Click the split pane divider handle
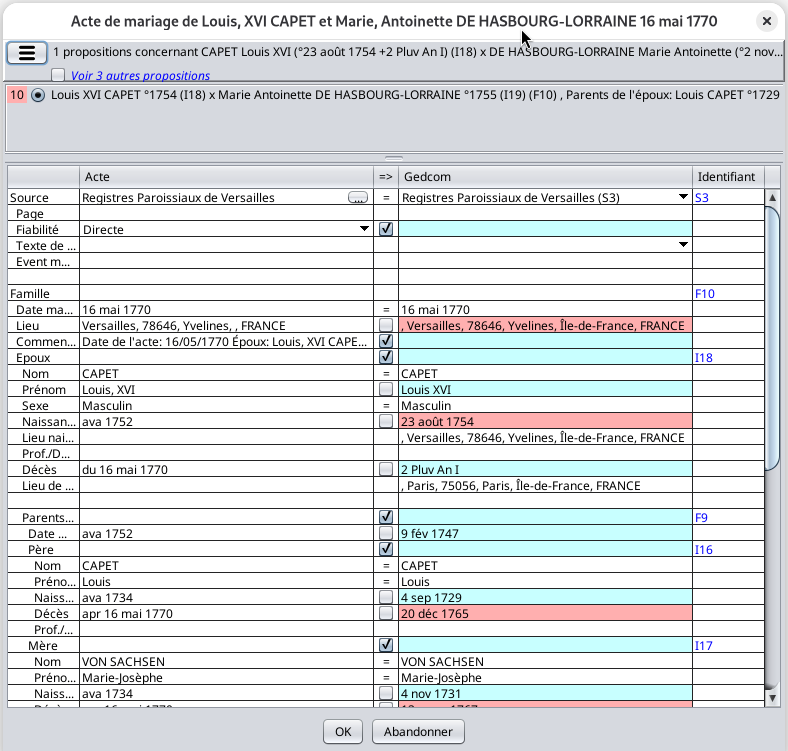This screenshot has height=751, width=788. pos(394,158)
